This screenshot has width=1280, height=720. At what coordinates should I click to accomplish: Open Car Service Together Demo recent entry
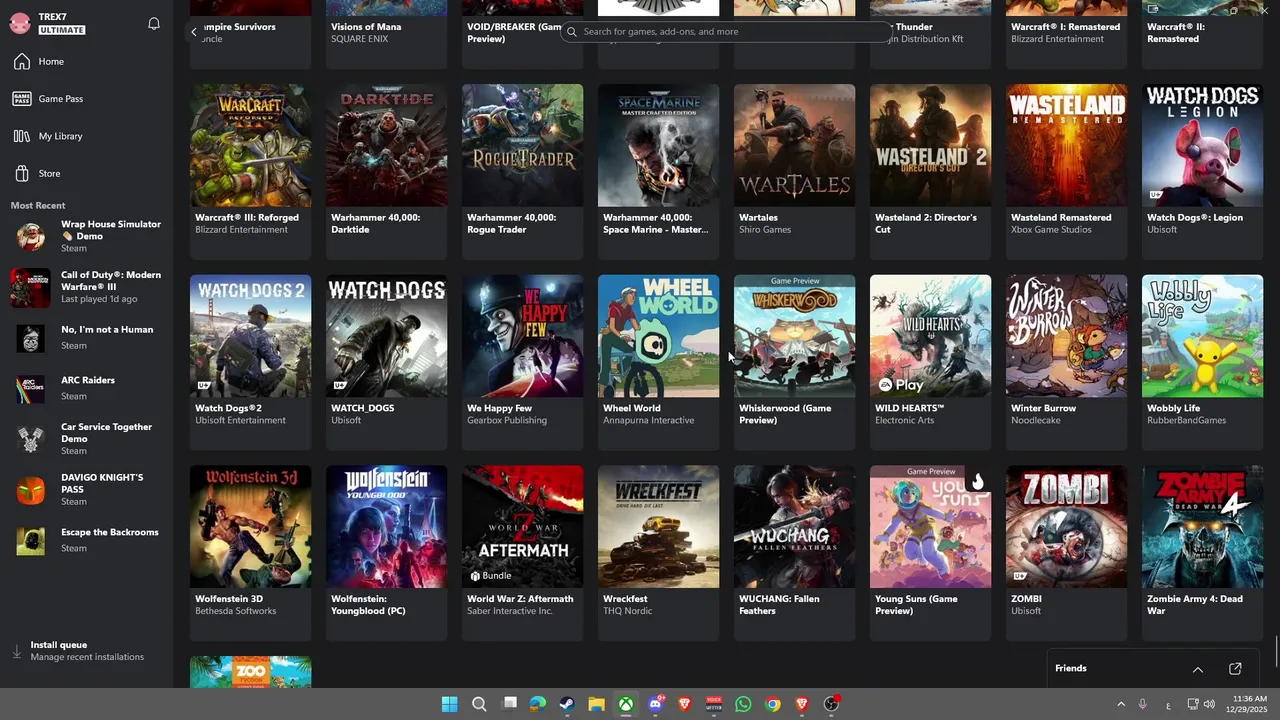point(86,438)
